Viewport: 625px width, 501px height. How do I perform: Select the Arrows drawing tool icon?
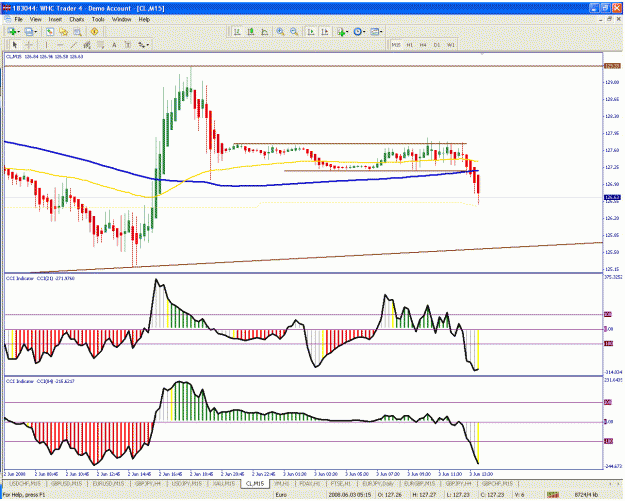tap(141, 45)
